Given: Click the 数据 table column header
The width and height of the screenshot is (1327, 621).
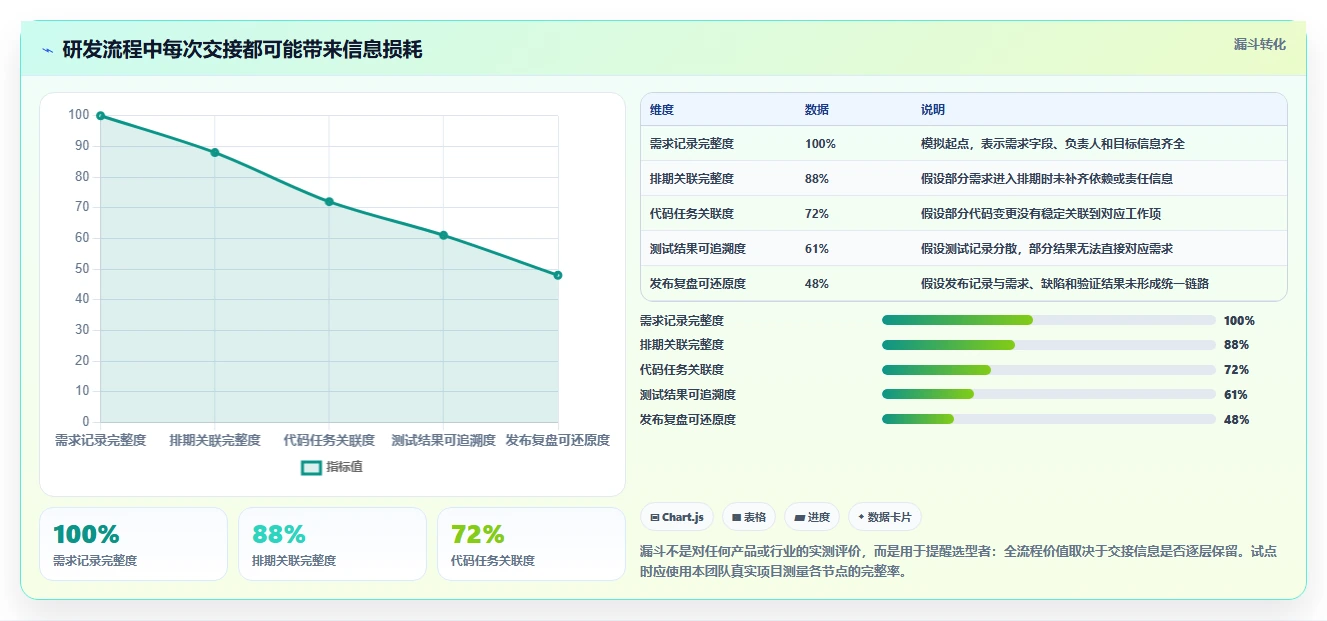Looking at the screenshot, I should [817, 110].
